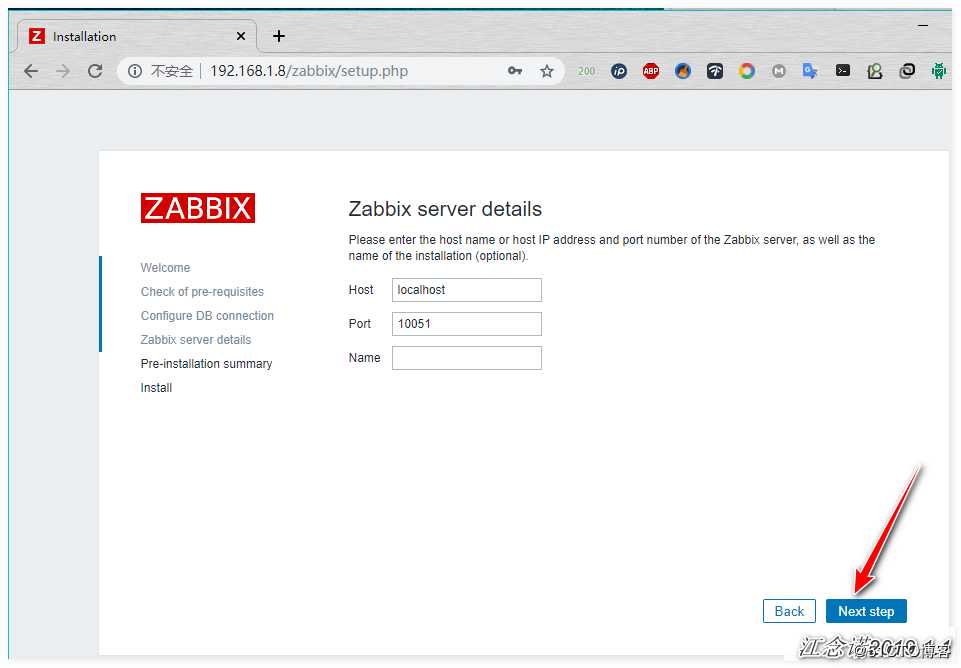The width and height of the screenshot is (961, 668).
Task: Click the green Android robot extension
Action: point(938,71)
